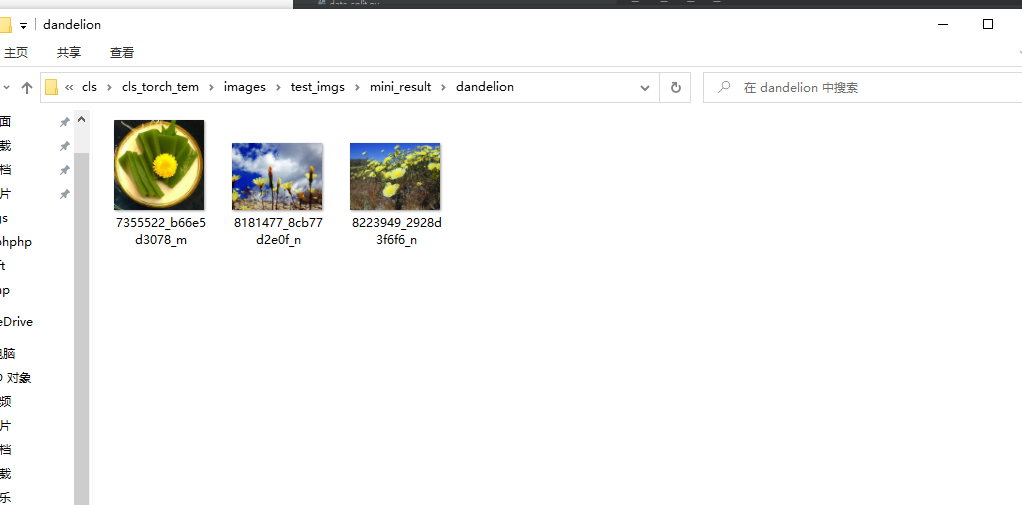Click the search magnifier icon
The width and height of the screenshot is (1022, 505).
point(723,87)
